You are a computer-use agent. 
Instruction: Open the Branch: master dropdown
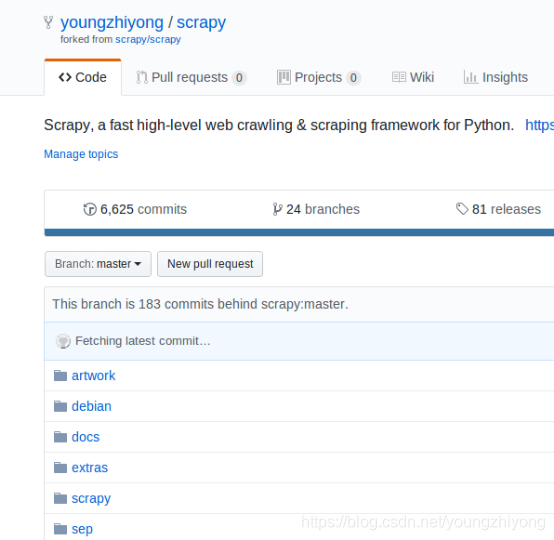click(98, 264)
